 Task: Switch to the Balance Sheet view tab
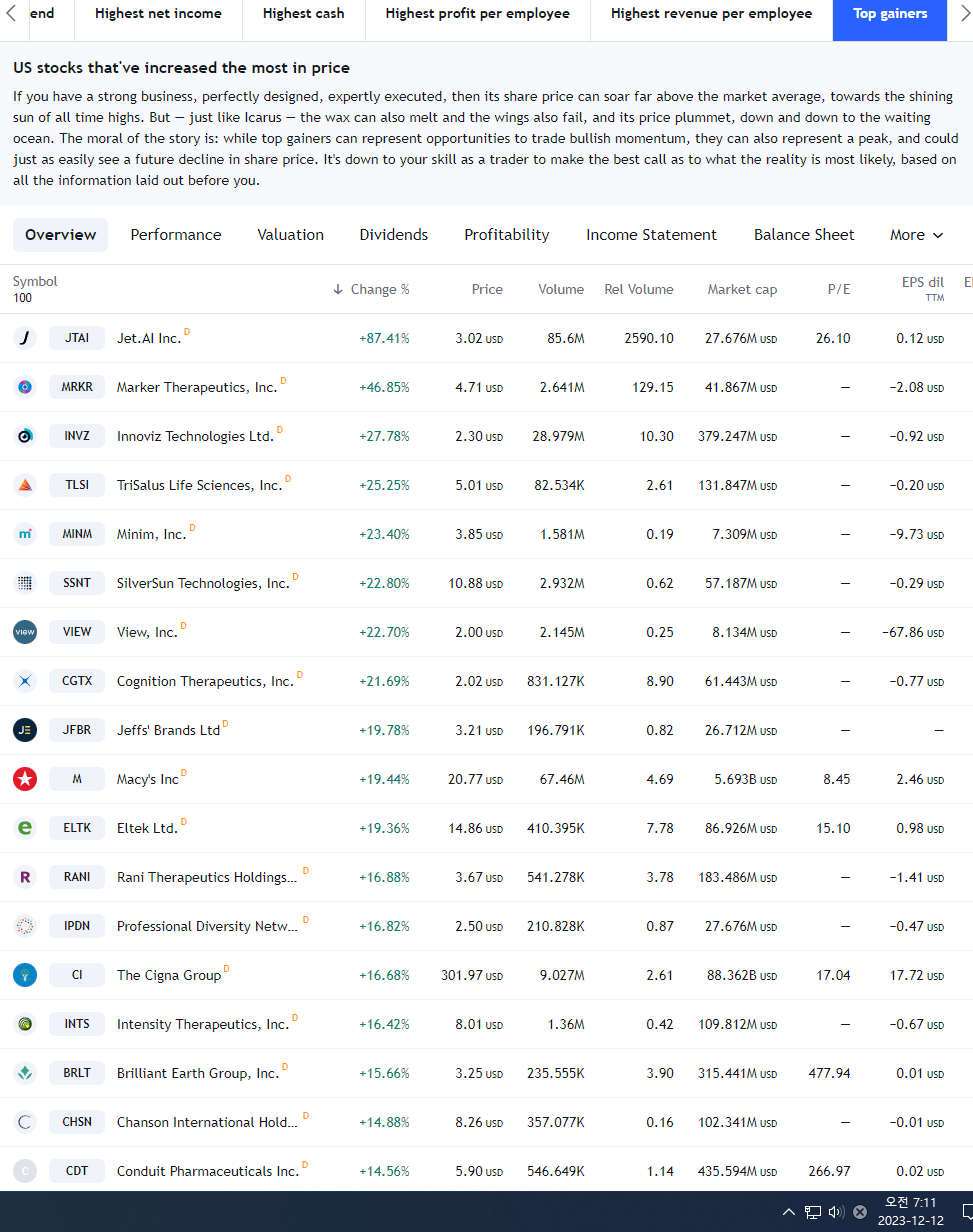point(804,235)
